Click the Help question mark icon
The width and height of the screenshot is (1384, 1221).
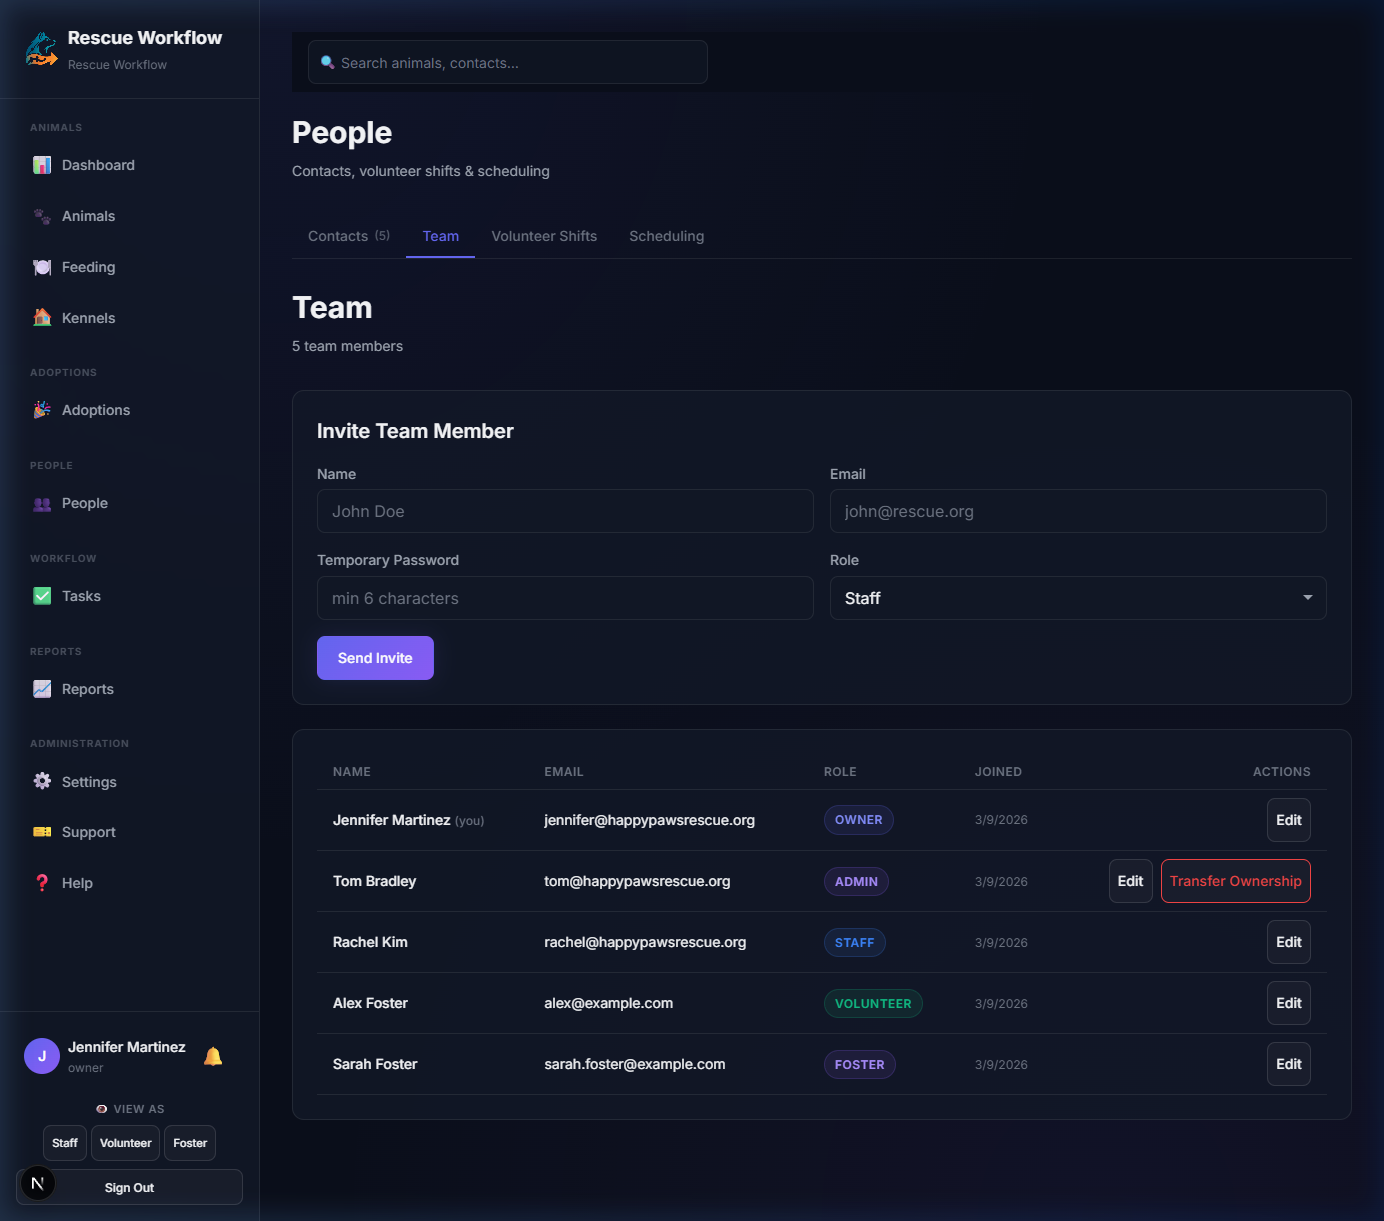coord(42,883)
